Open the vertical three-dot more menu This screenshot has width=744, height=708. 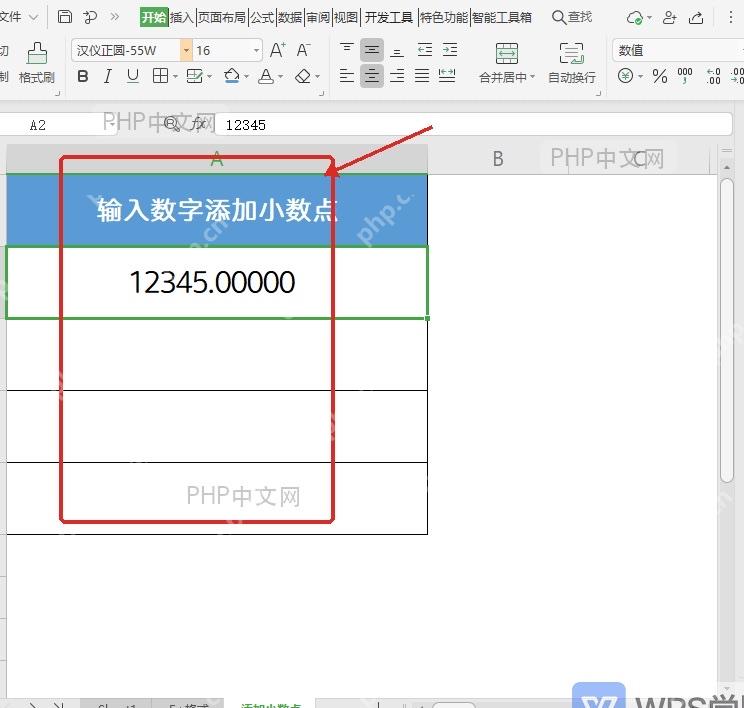[x=730, y=18]
